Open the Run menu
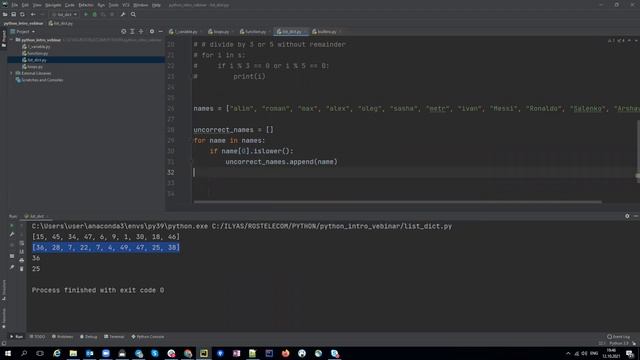The height and width of the screenshot is (360, 640). point(101,5)
